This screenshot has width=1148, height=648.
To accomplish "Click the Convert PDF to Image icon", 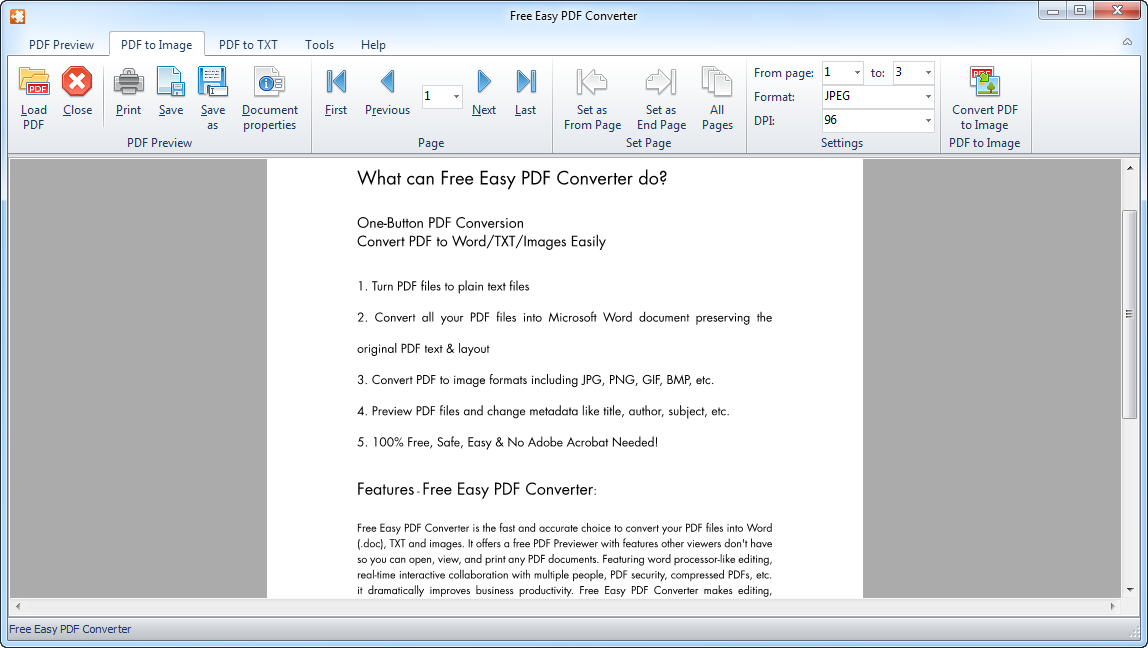I will (985, 95).
